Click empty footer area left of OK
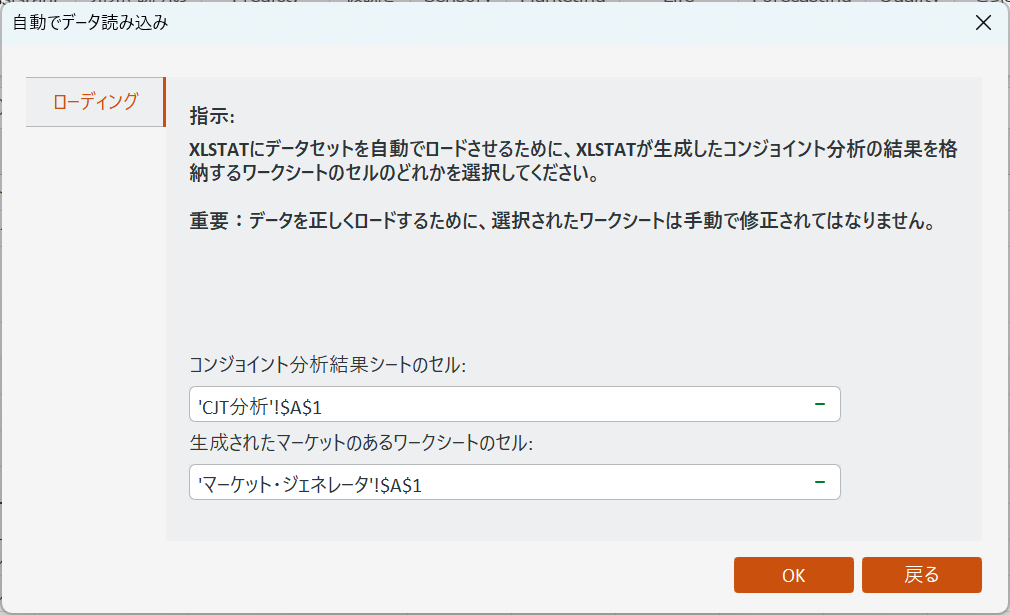 (400, 575)
